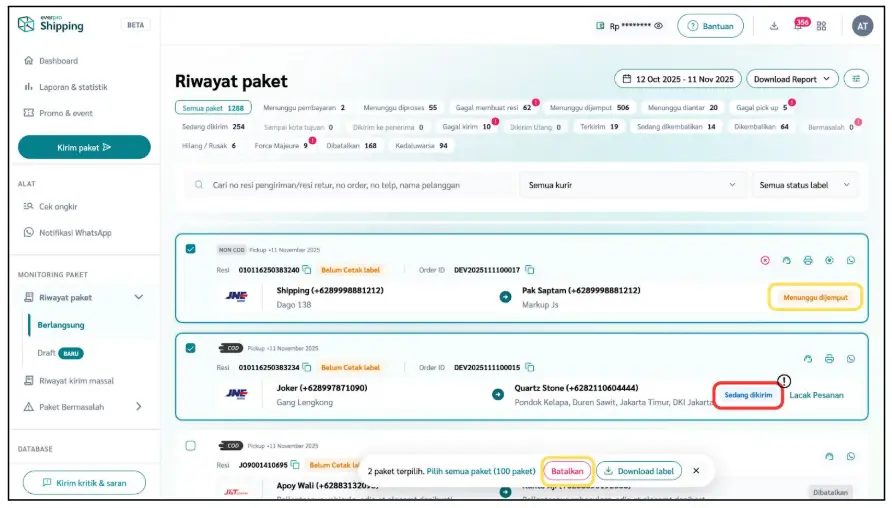The height and width of the screenshot is (508, 892).
Task: Click the Lacak Pesanan link
Action: click(x=816, y=395)
